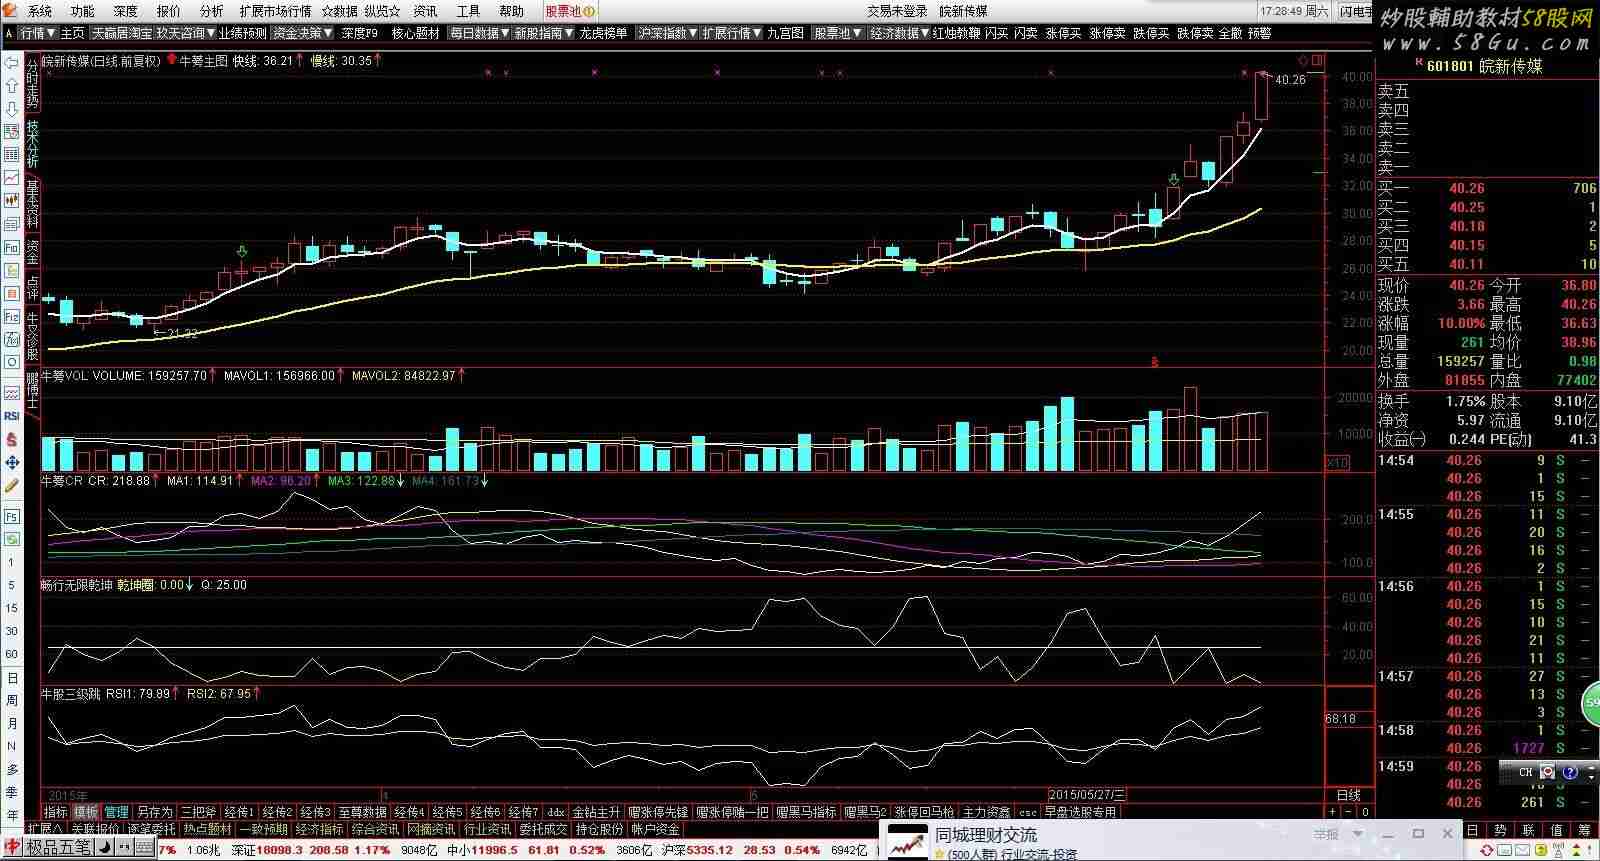Viewport: 1600px width, 861px height.
Task: Click the 预警 alert button
Action: [1259, 33]
